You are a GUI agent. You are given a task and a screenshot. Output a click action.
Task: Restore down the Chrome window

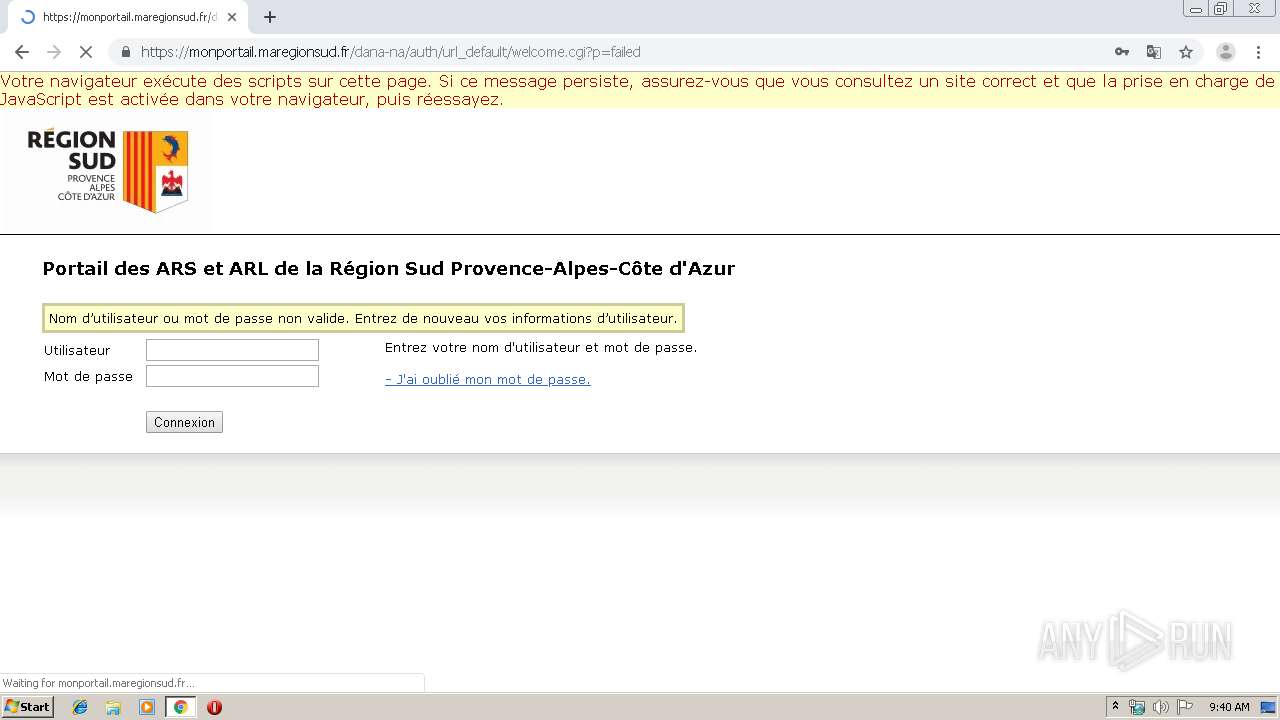[x=1221, y=8]
